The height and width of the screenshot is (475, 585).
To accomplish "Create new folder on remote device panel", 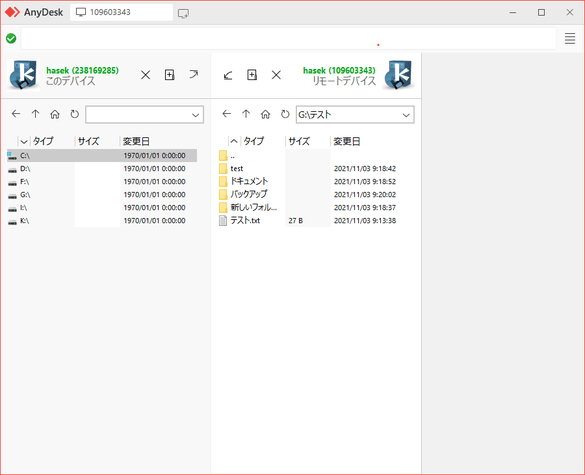I will 252,75.
